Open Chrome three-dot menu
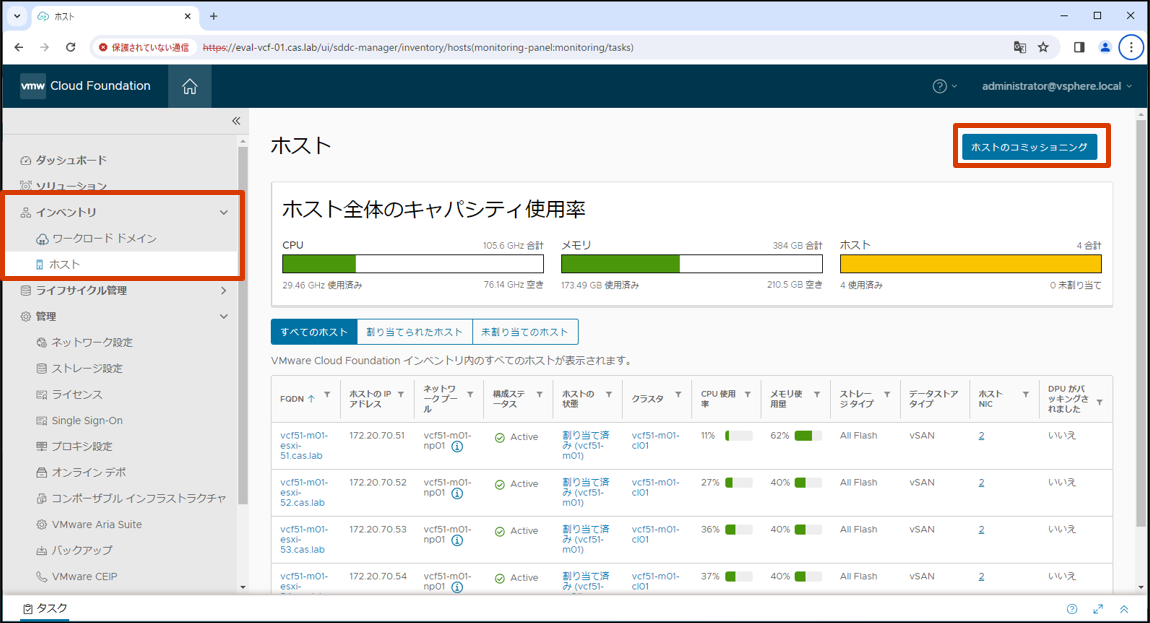The height and width of the screenshot is (623, 1150). 1131,47
